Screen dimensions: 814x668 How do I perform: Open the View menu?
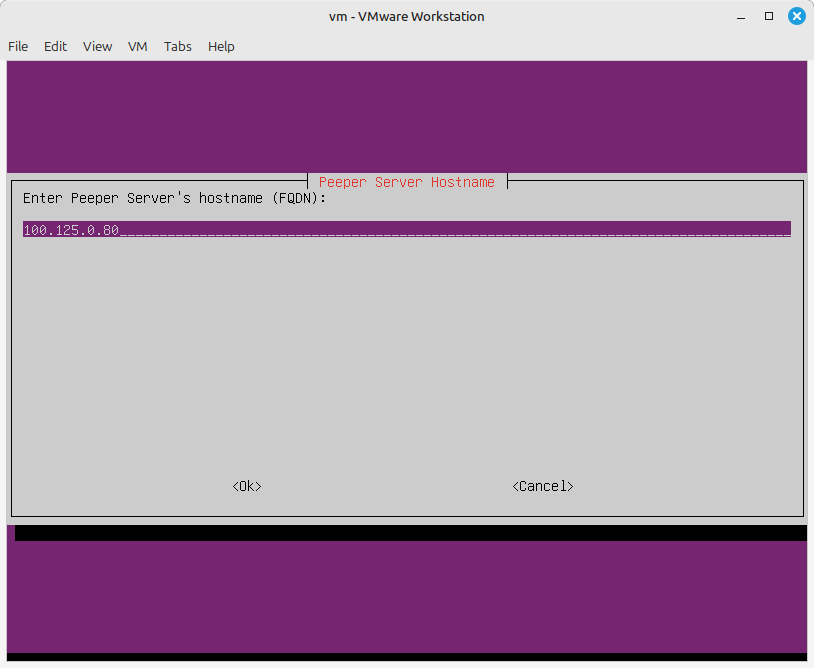coord(98,47)
